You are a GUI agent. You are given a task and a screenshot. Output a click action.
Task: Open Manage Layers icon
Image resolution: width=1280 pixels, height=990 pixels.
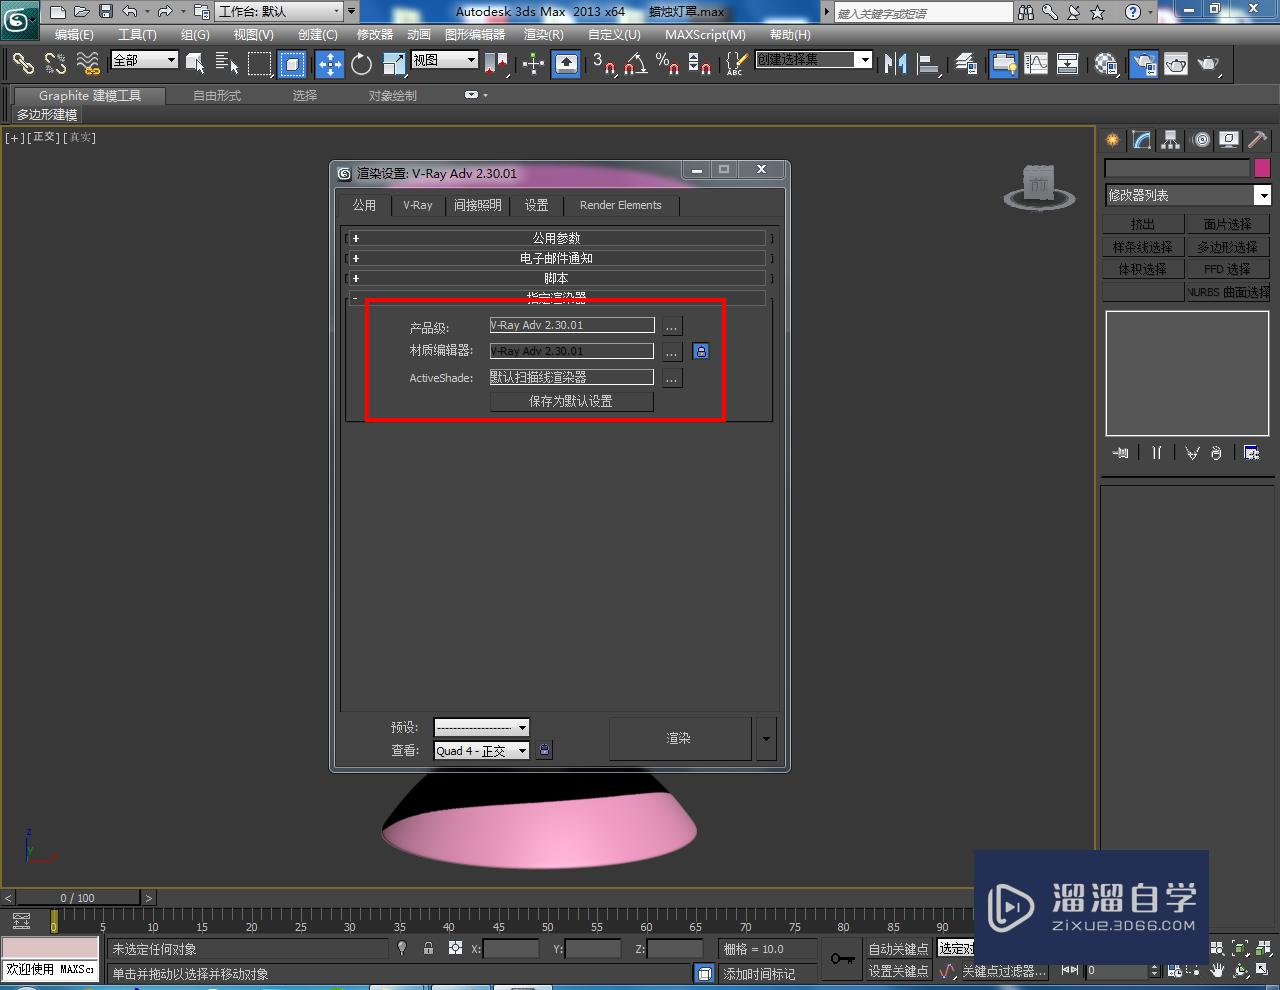[966, 64]
